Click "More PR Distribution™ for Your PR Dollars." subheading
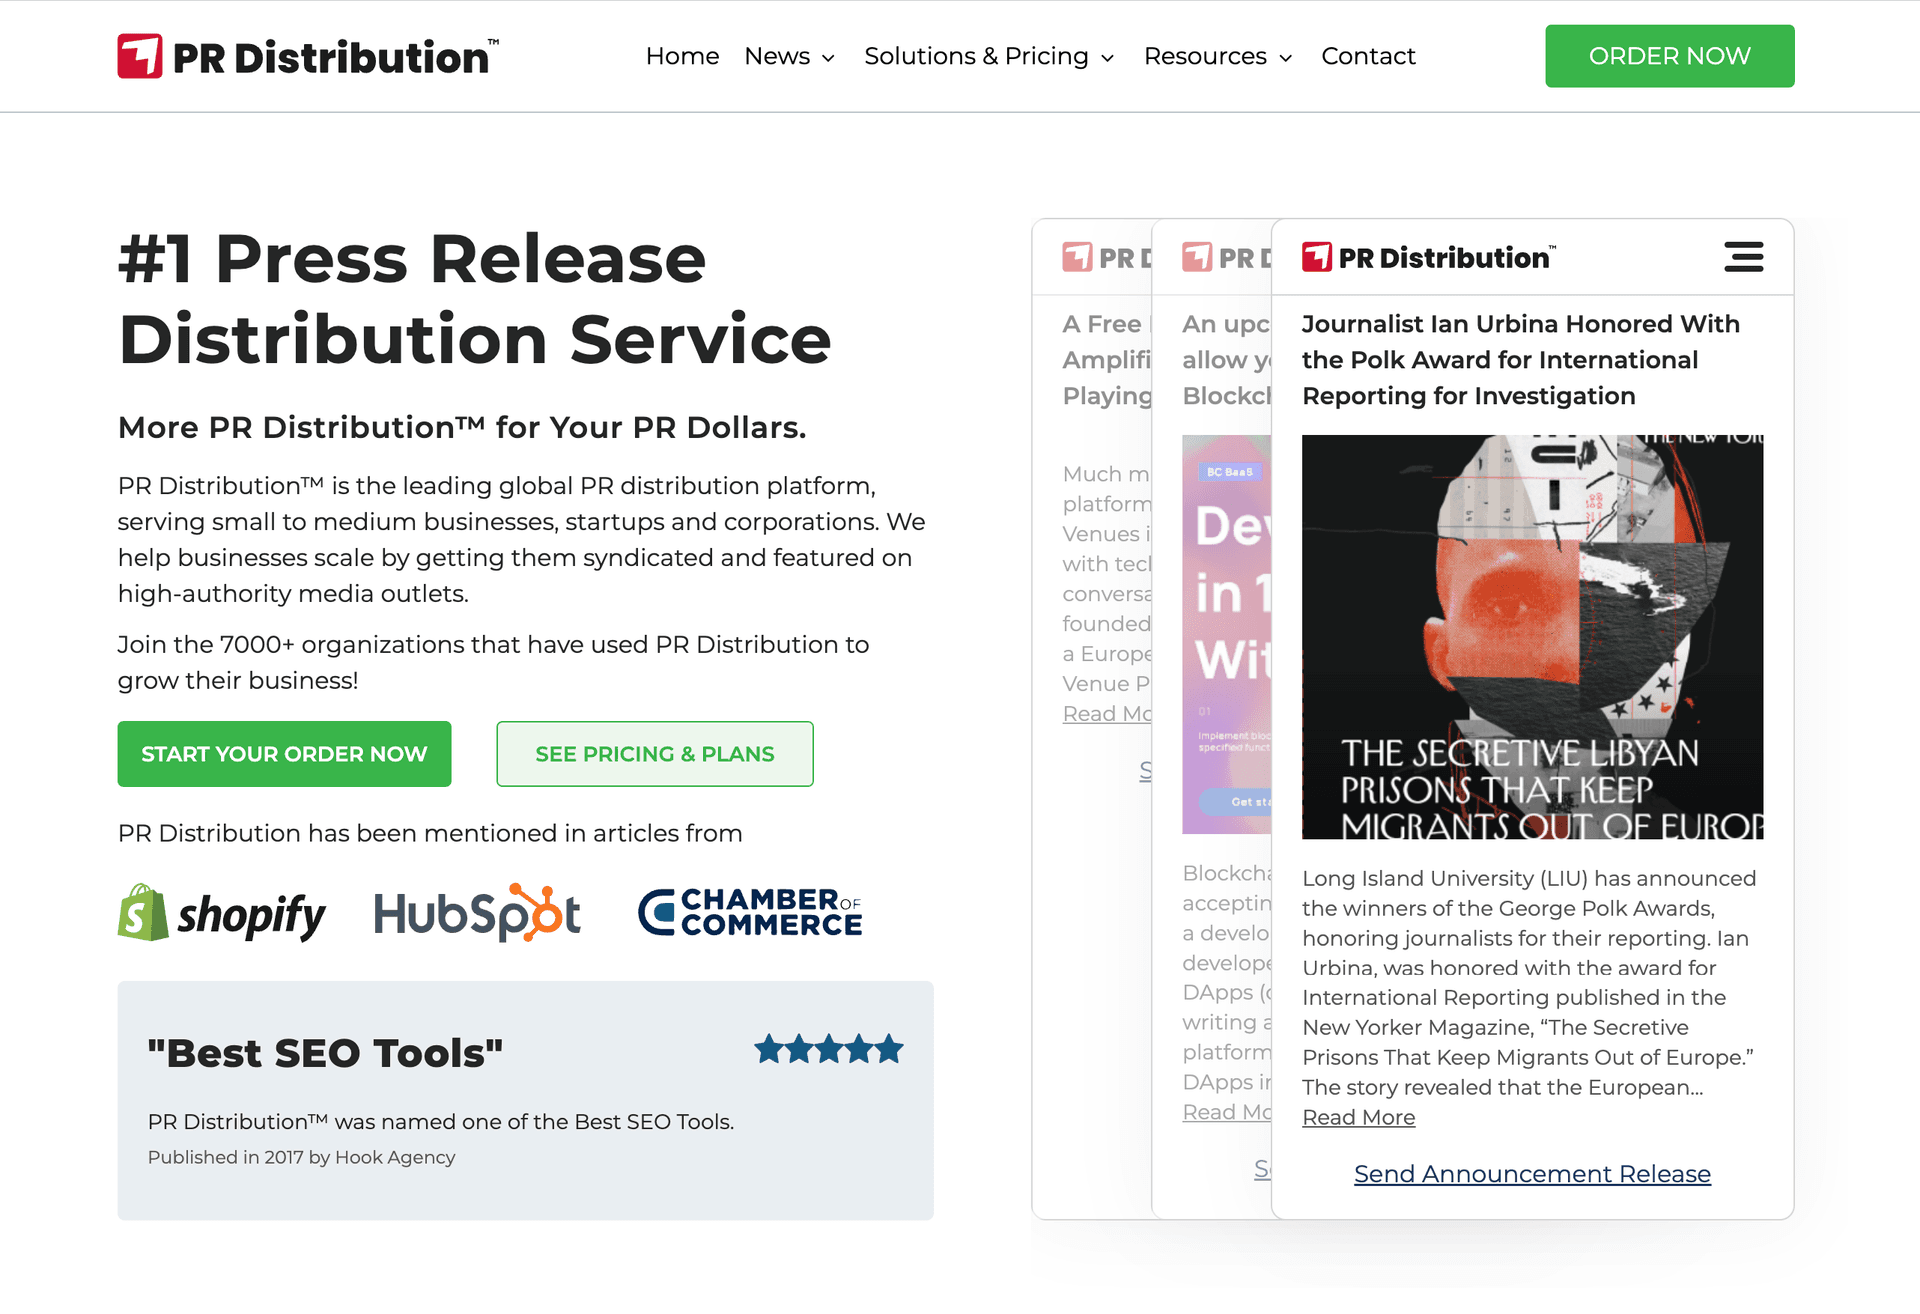This screenshot has width=1920, height=1314. (x=462, y=427)
